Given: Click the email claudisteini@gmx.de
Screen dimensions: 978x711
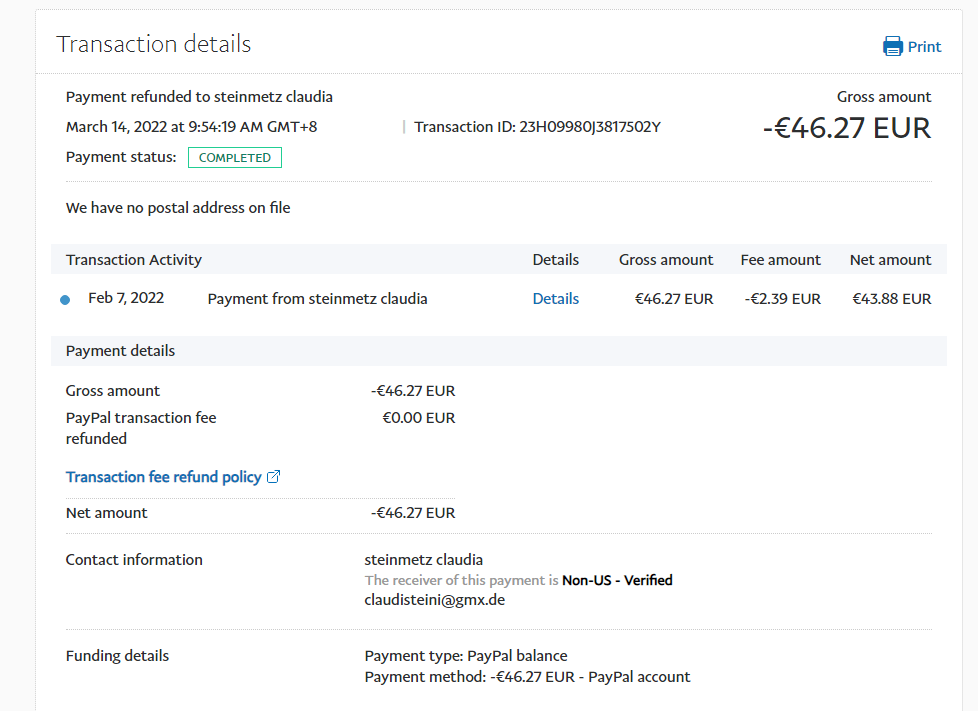Looking at the screenshot, I should 437,600.
